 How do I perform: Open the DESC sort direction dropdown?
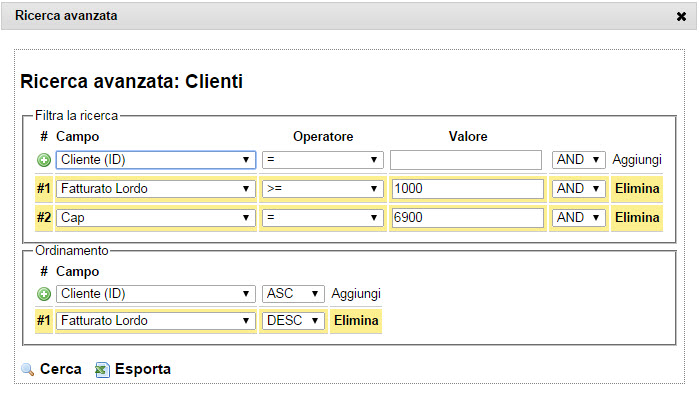(293, 321)
